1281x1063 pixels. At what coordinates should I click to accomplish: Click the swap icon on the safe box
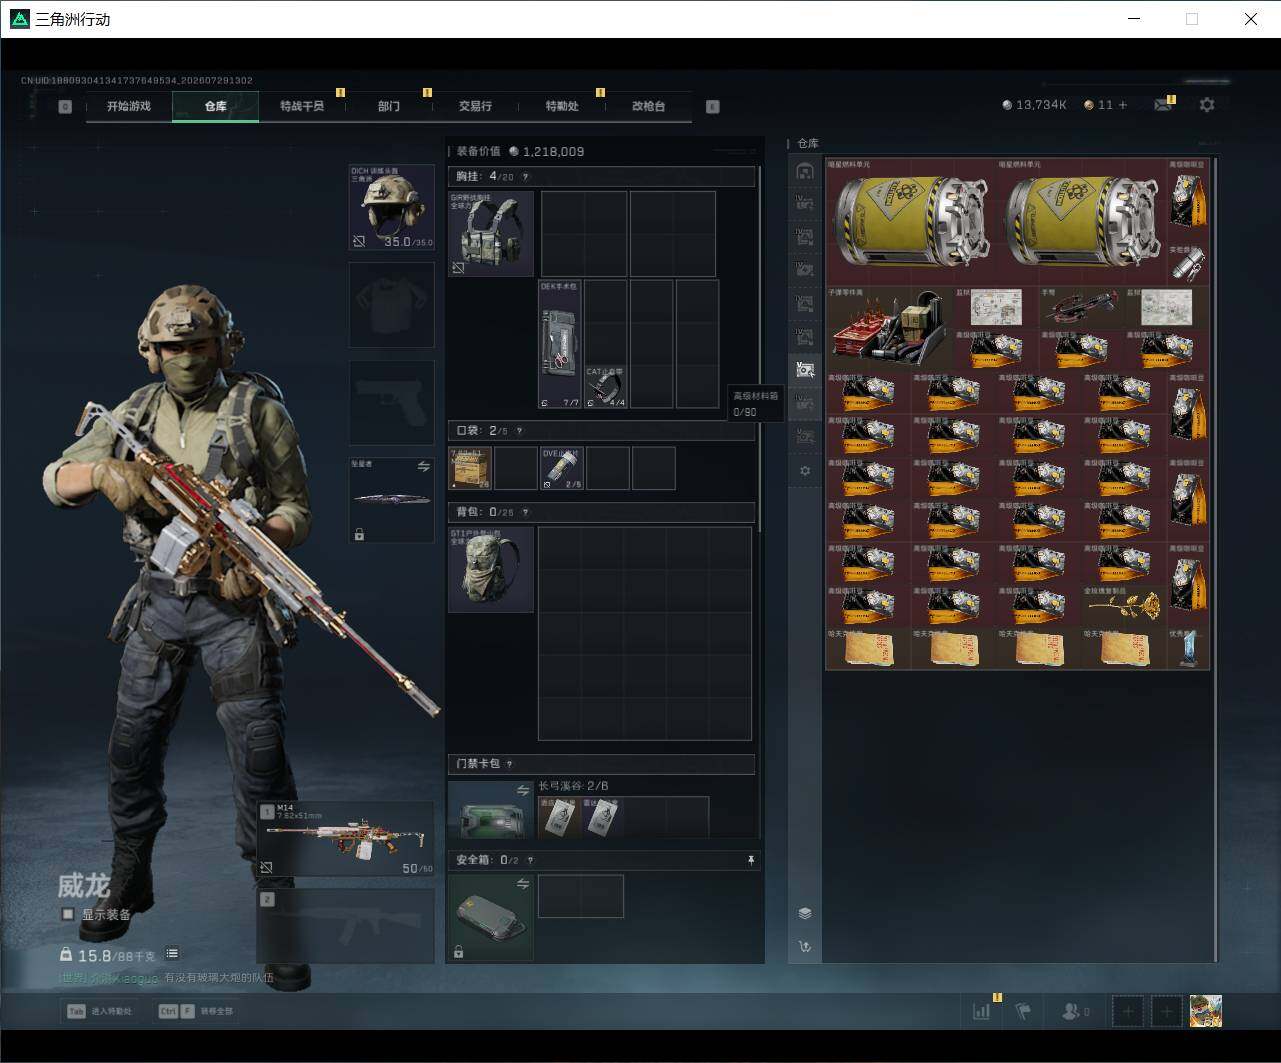523,884
